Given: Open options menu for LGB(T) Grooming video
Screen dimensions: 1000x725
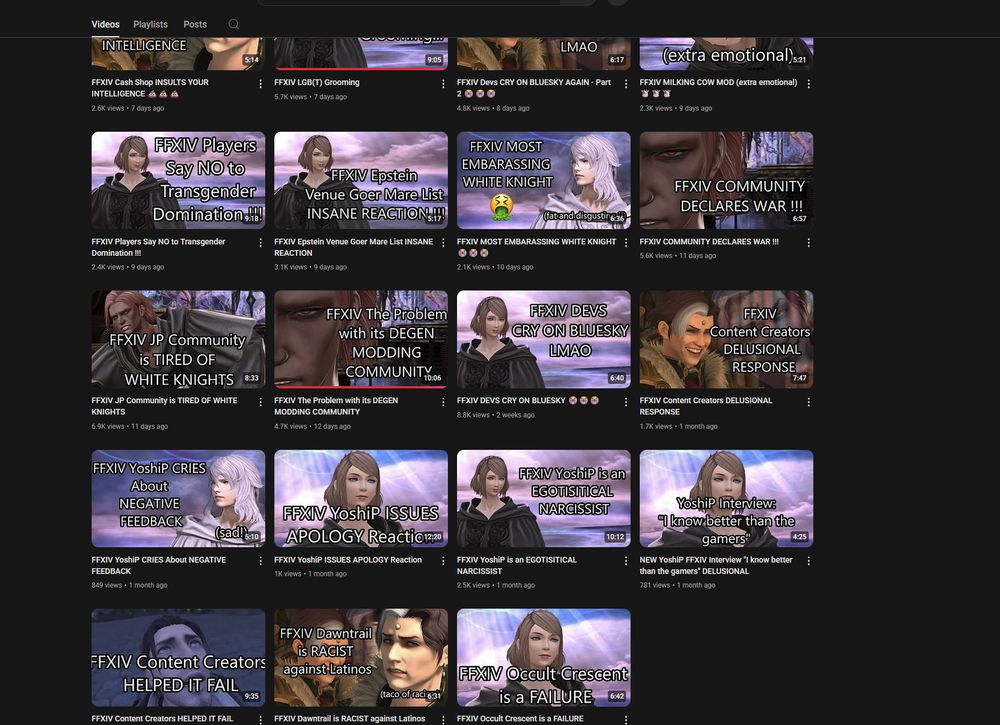Looking at the screenshot, I should point(443,84).
